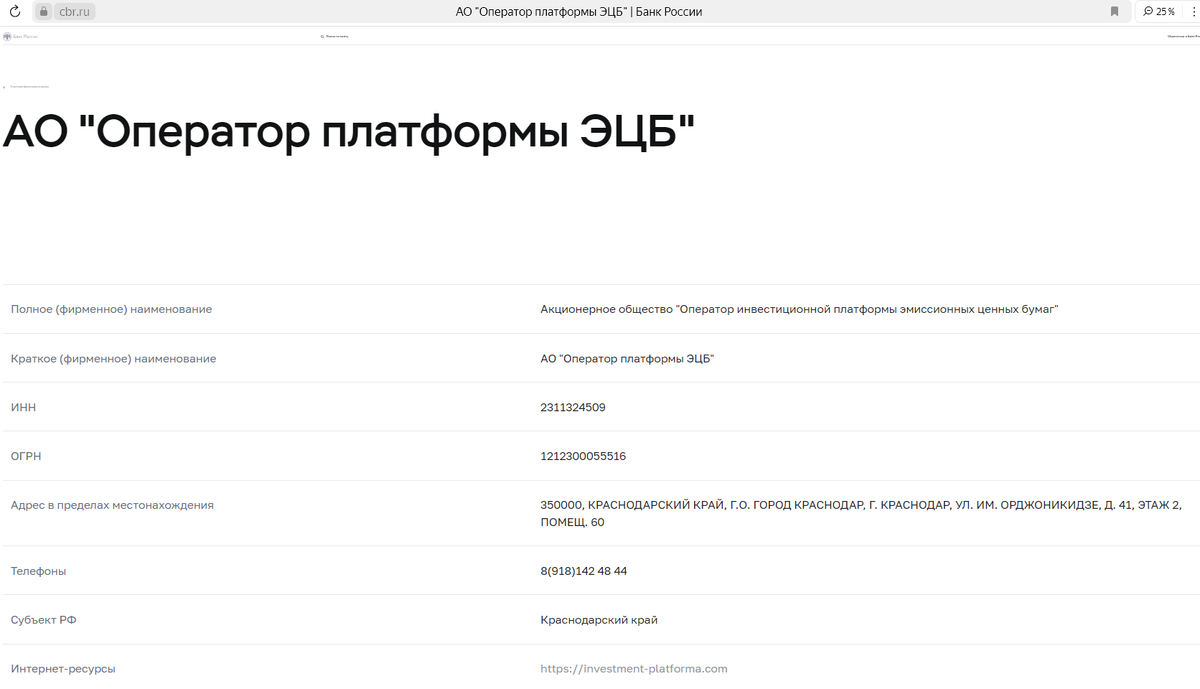Screen dimensions: 1200x689
Task: Open the 'Поиск по сайту' search
Action: coord(333,36)
